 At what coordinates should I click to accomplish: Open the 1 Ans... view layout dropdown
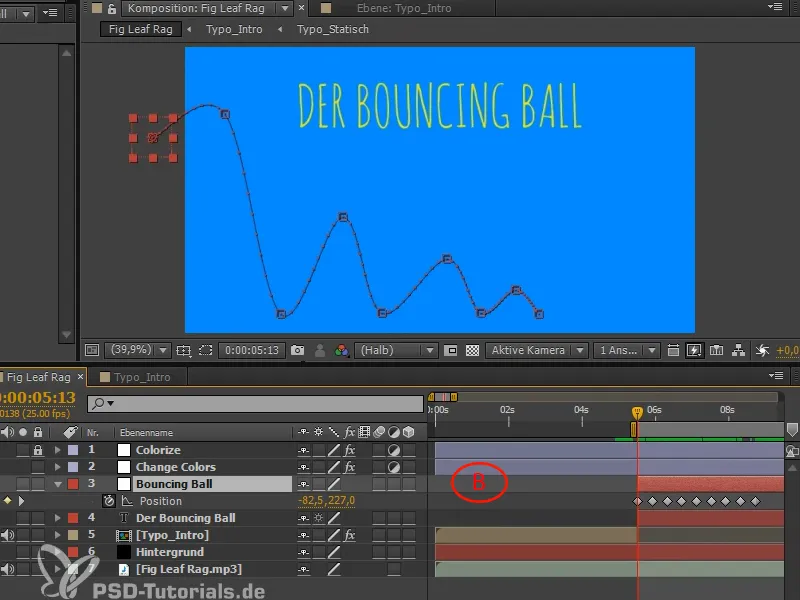click(x=626, y=350)
